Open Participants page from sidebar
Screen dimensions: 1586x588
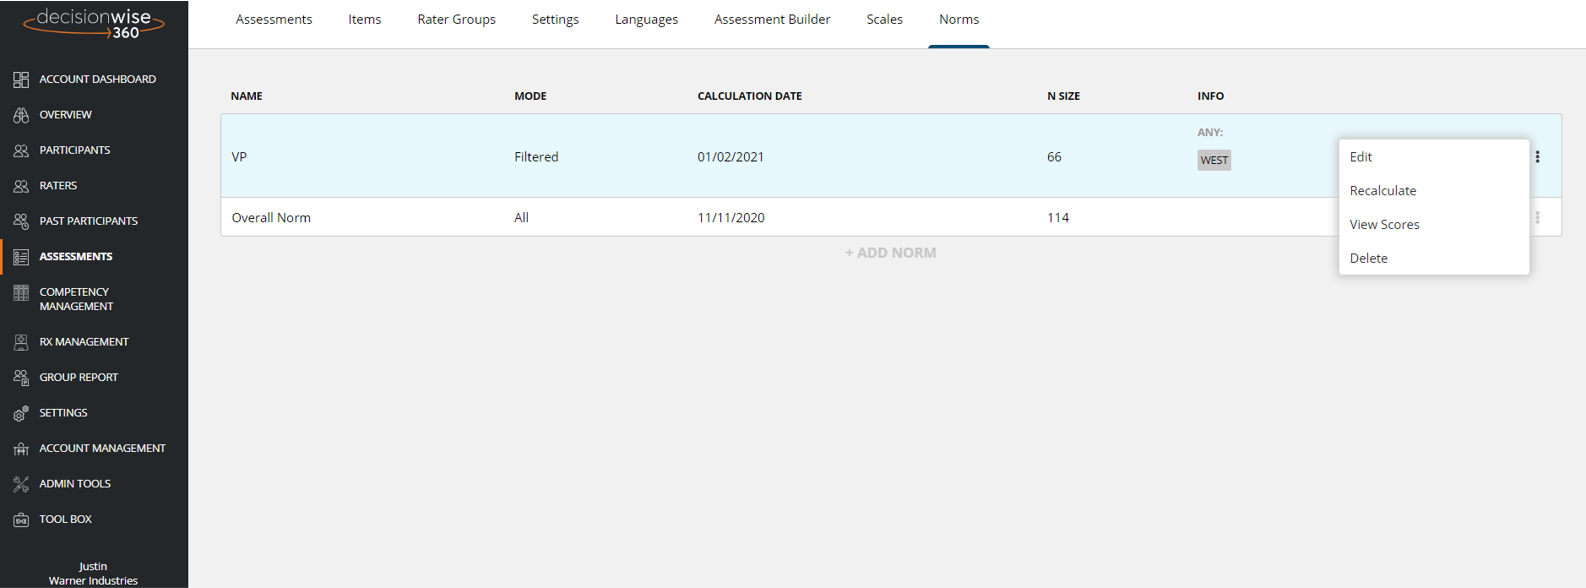coord(75,150)
